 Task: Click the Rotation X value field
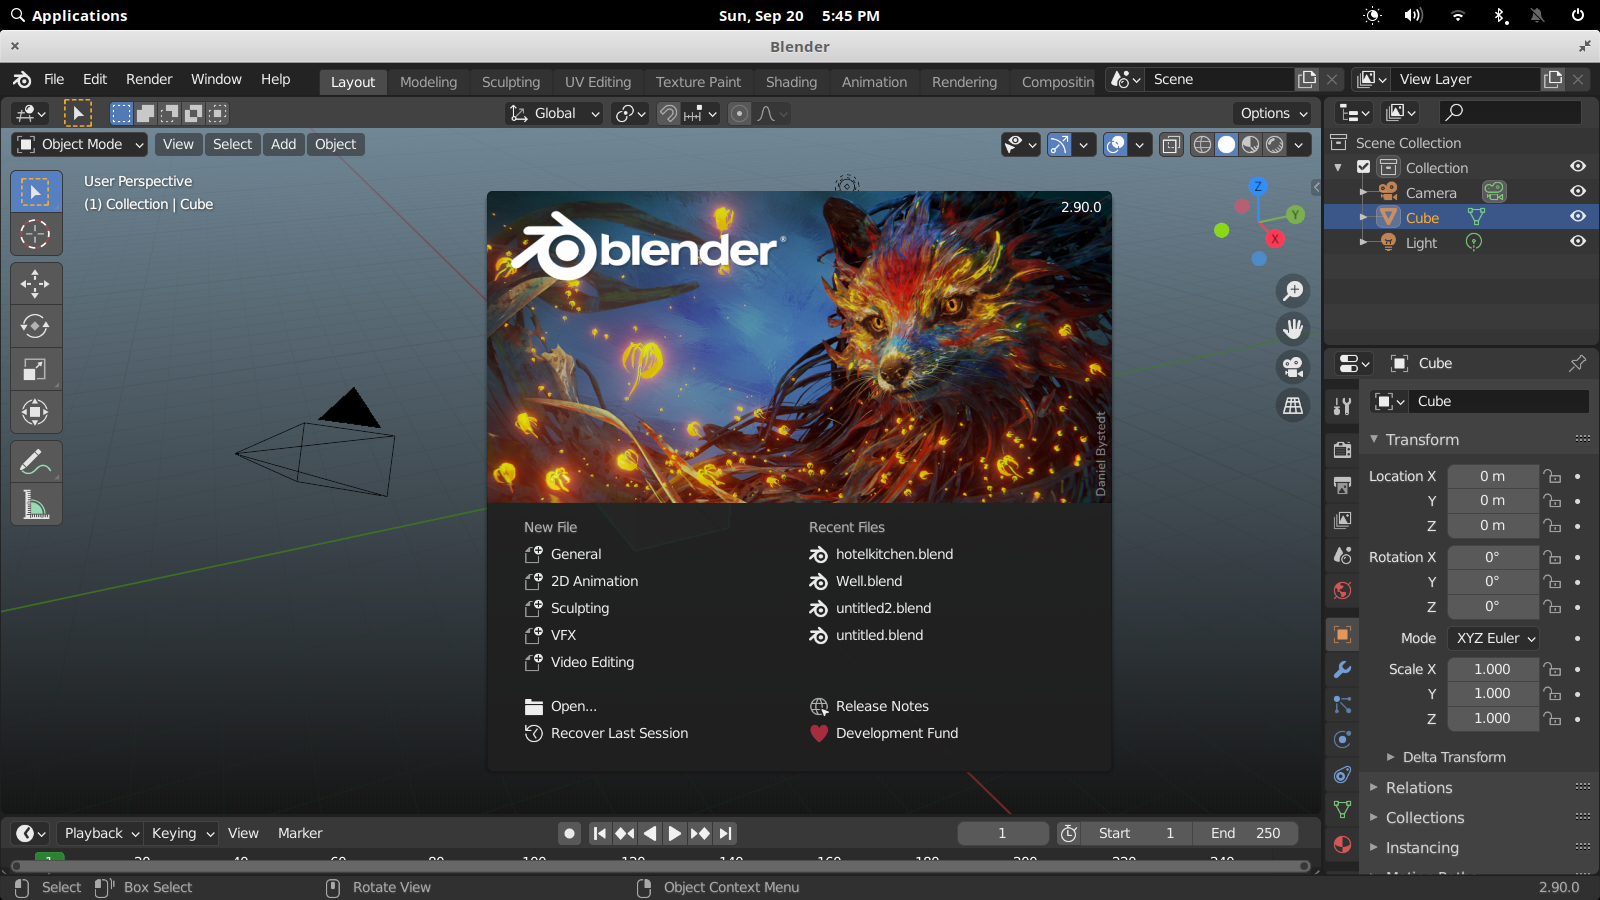pos(1493,557)
